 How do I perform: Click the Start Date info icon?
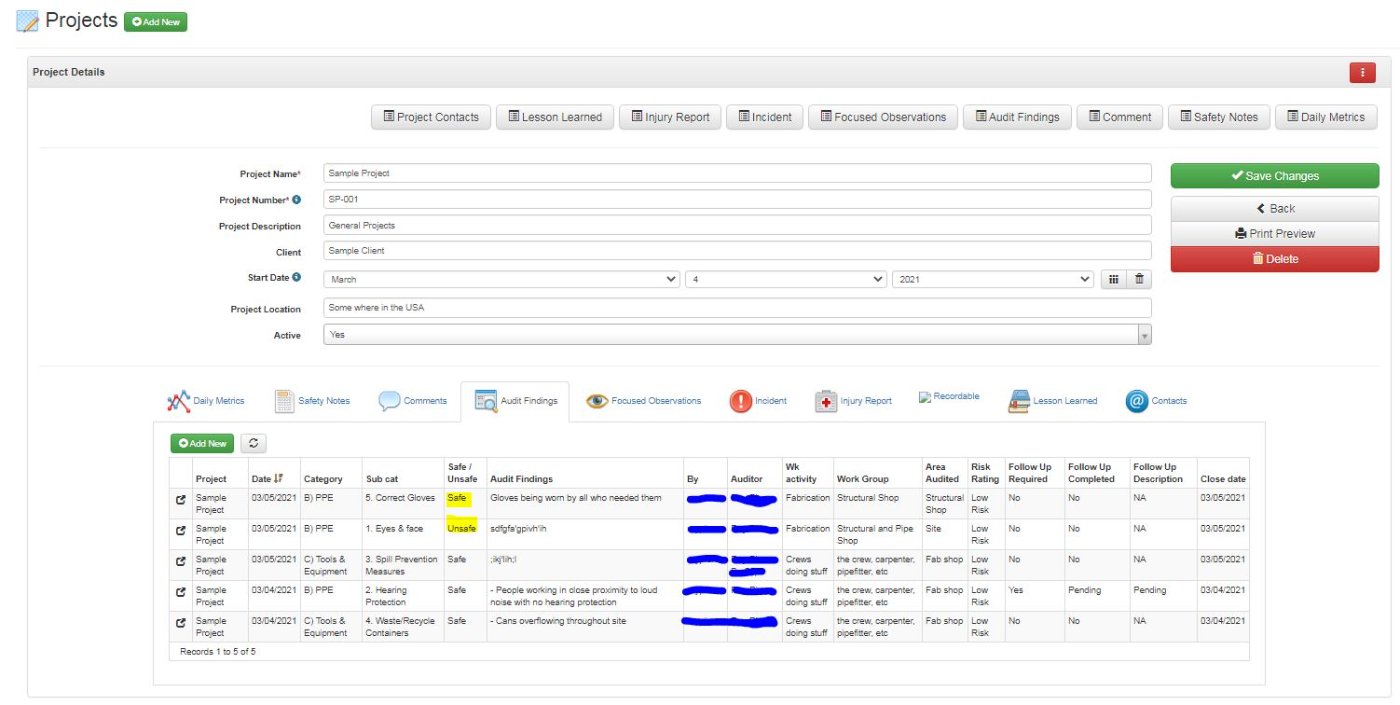(296, 277)
